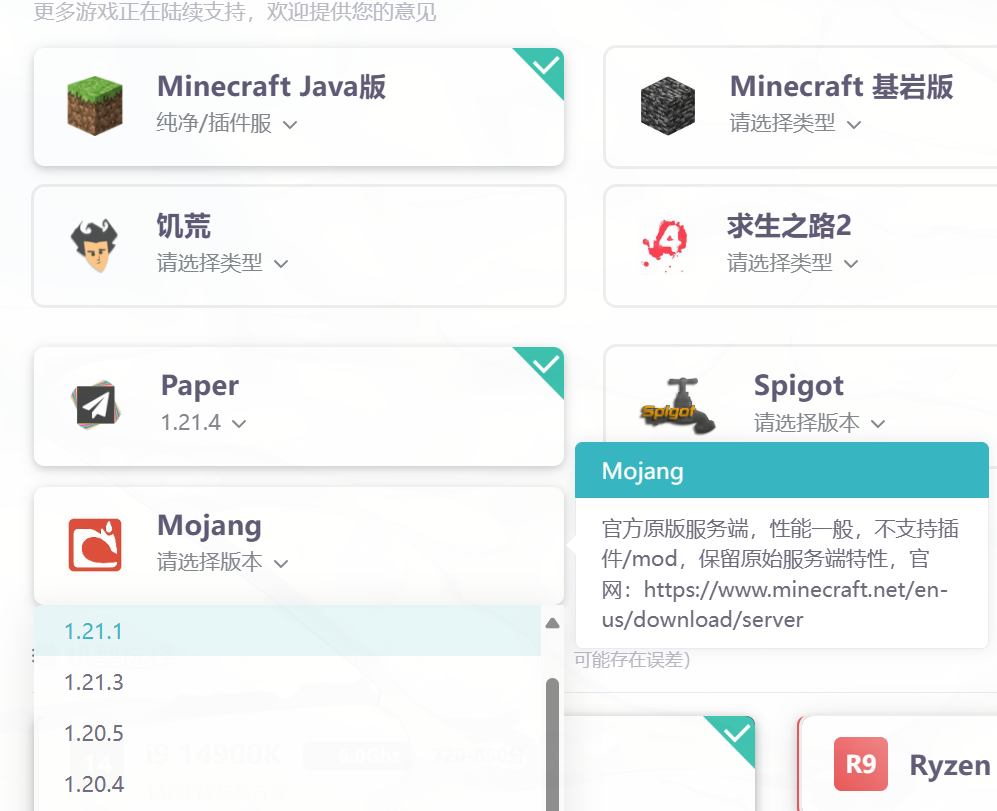Expand the Paper 1.21.4 version dropdown

point(203,423)
